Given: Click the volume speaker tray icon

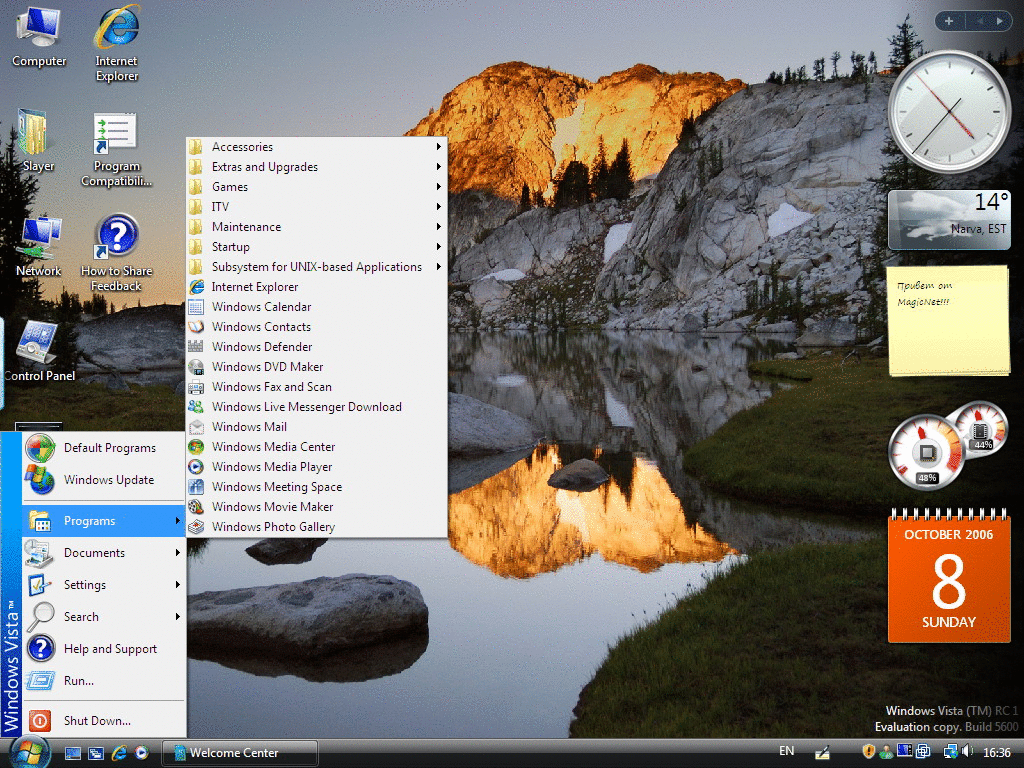Looking at the screenshot, I should tap(967, 752).
